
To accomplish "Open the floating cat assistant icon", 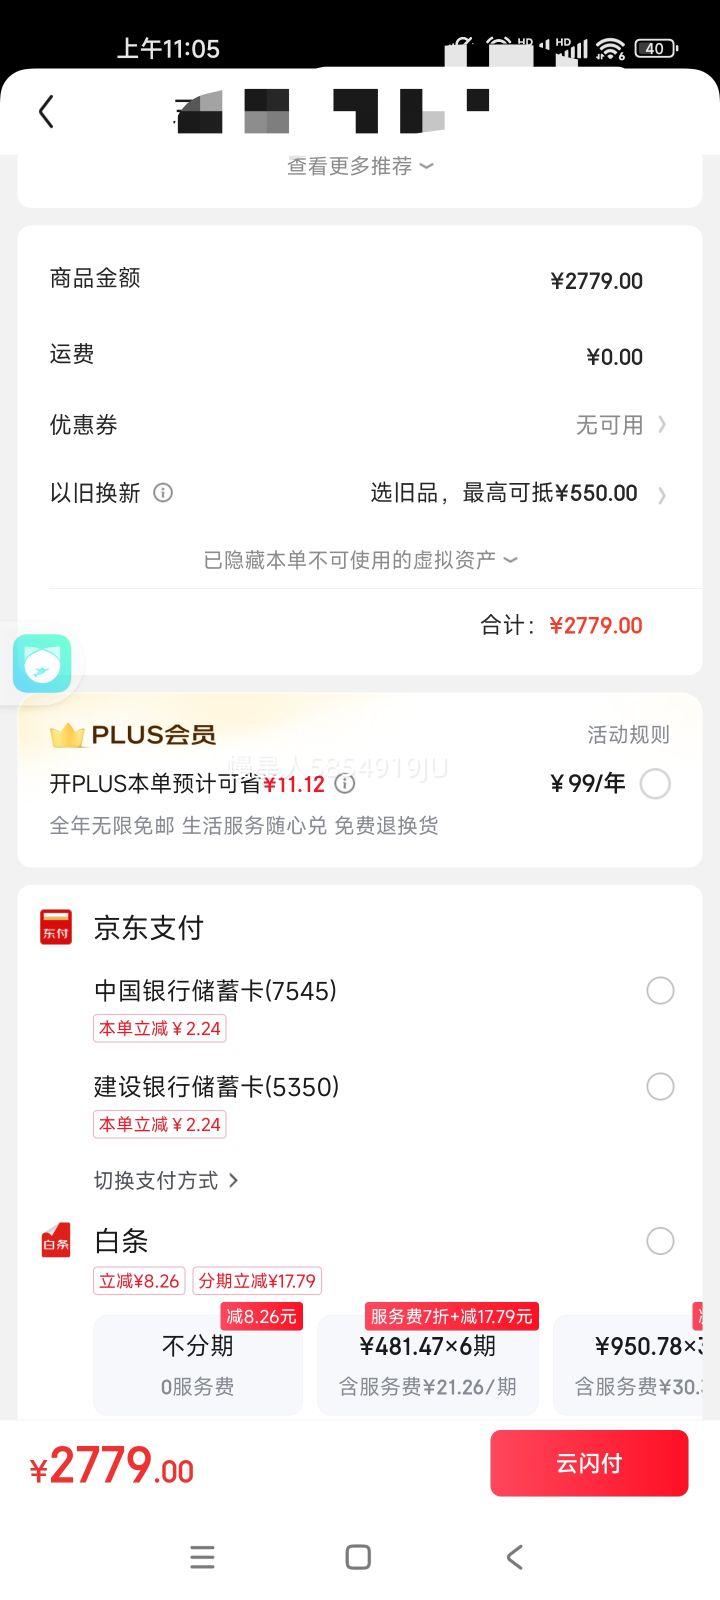I will [x=42, y=664].
